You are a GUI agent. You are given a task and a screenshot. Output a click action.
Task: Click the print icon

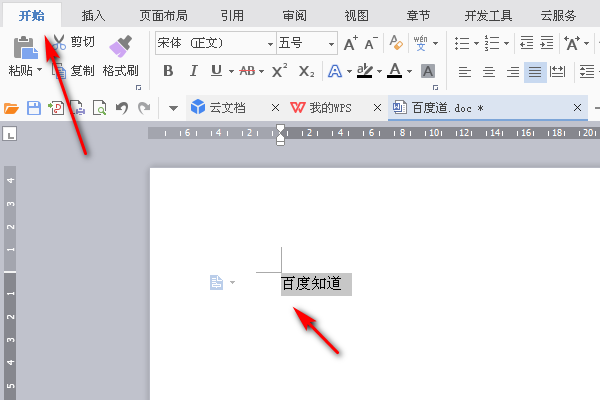tap(78, 108)
